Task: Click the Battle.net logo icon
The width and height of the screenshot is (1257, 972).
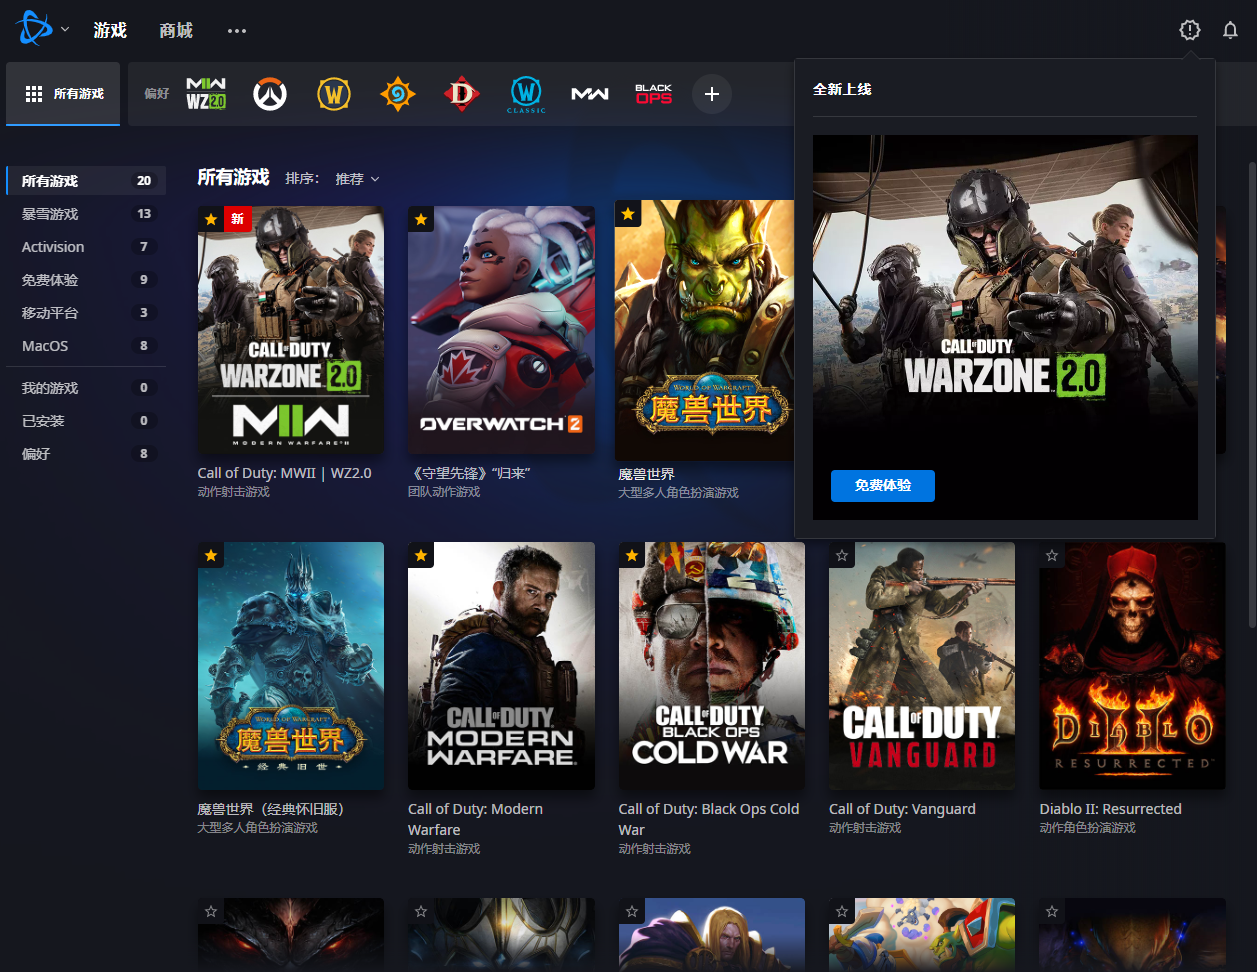Action: click(x=34, y=29)
